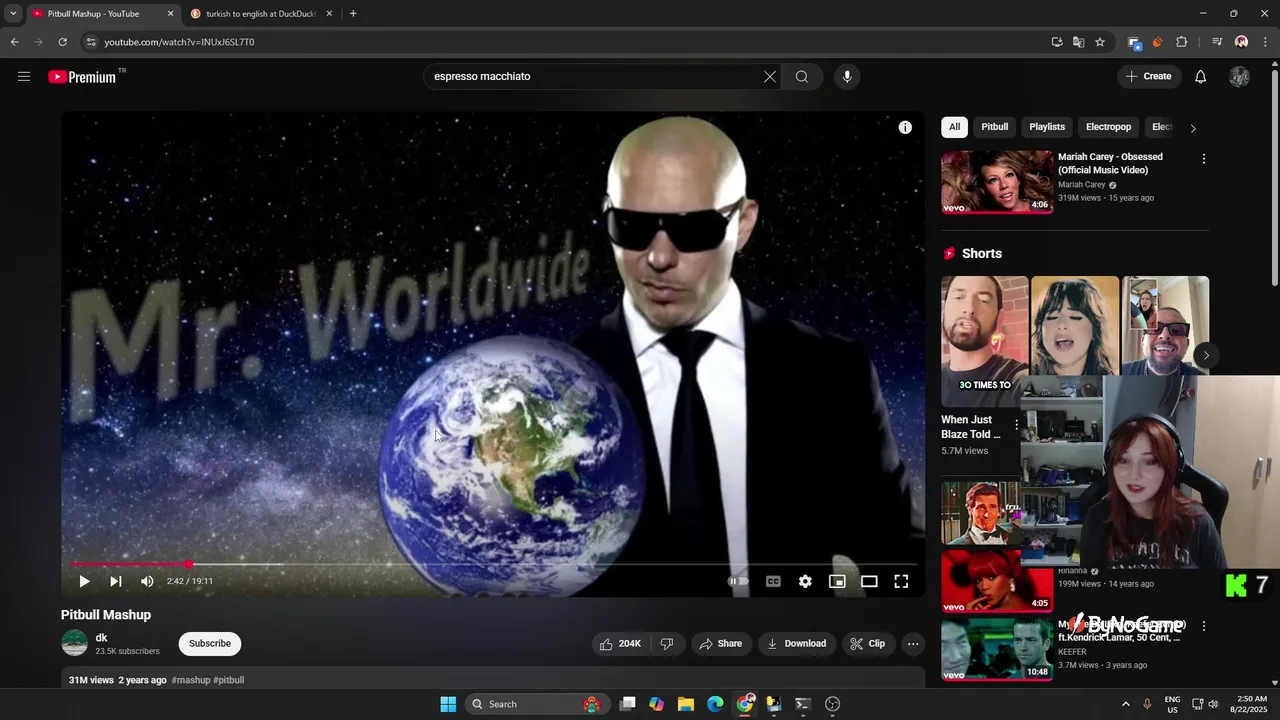This screenshot has height=720, width=1280.
Task: Dislike the Pitbull Mashup video
Action: click(x=666, y=644)
